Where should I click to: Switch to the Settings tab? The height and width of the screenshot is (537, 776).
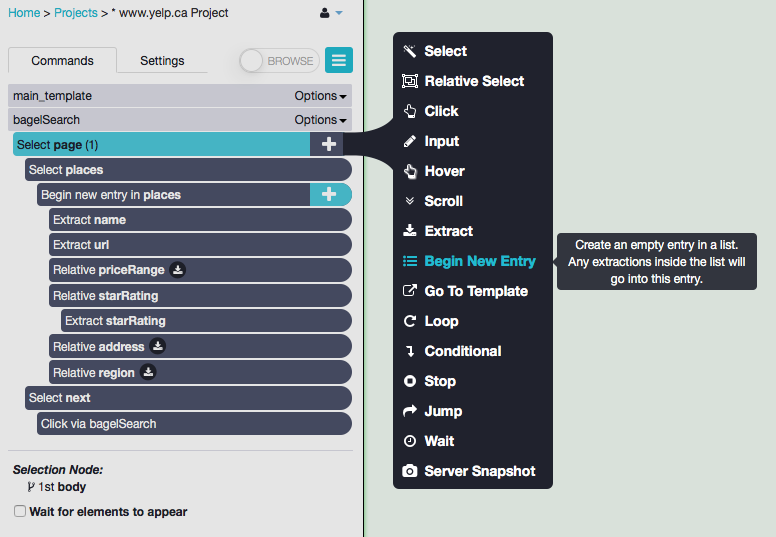(x=162, y=60)
